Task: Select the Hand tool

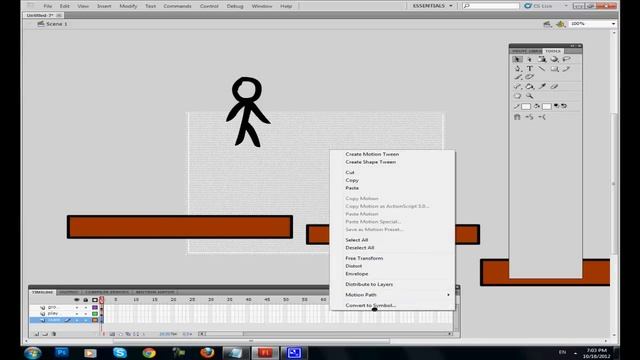Action: tap(517, 96)
